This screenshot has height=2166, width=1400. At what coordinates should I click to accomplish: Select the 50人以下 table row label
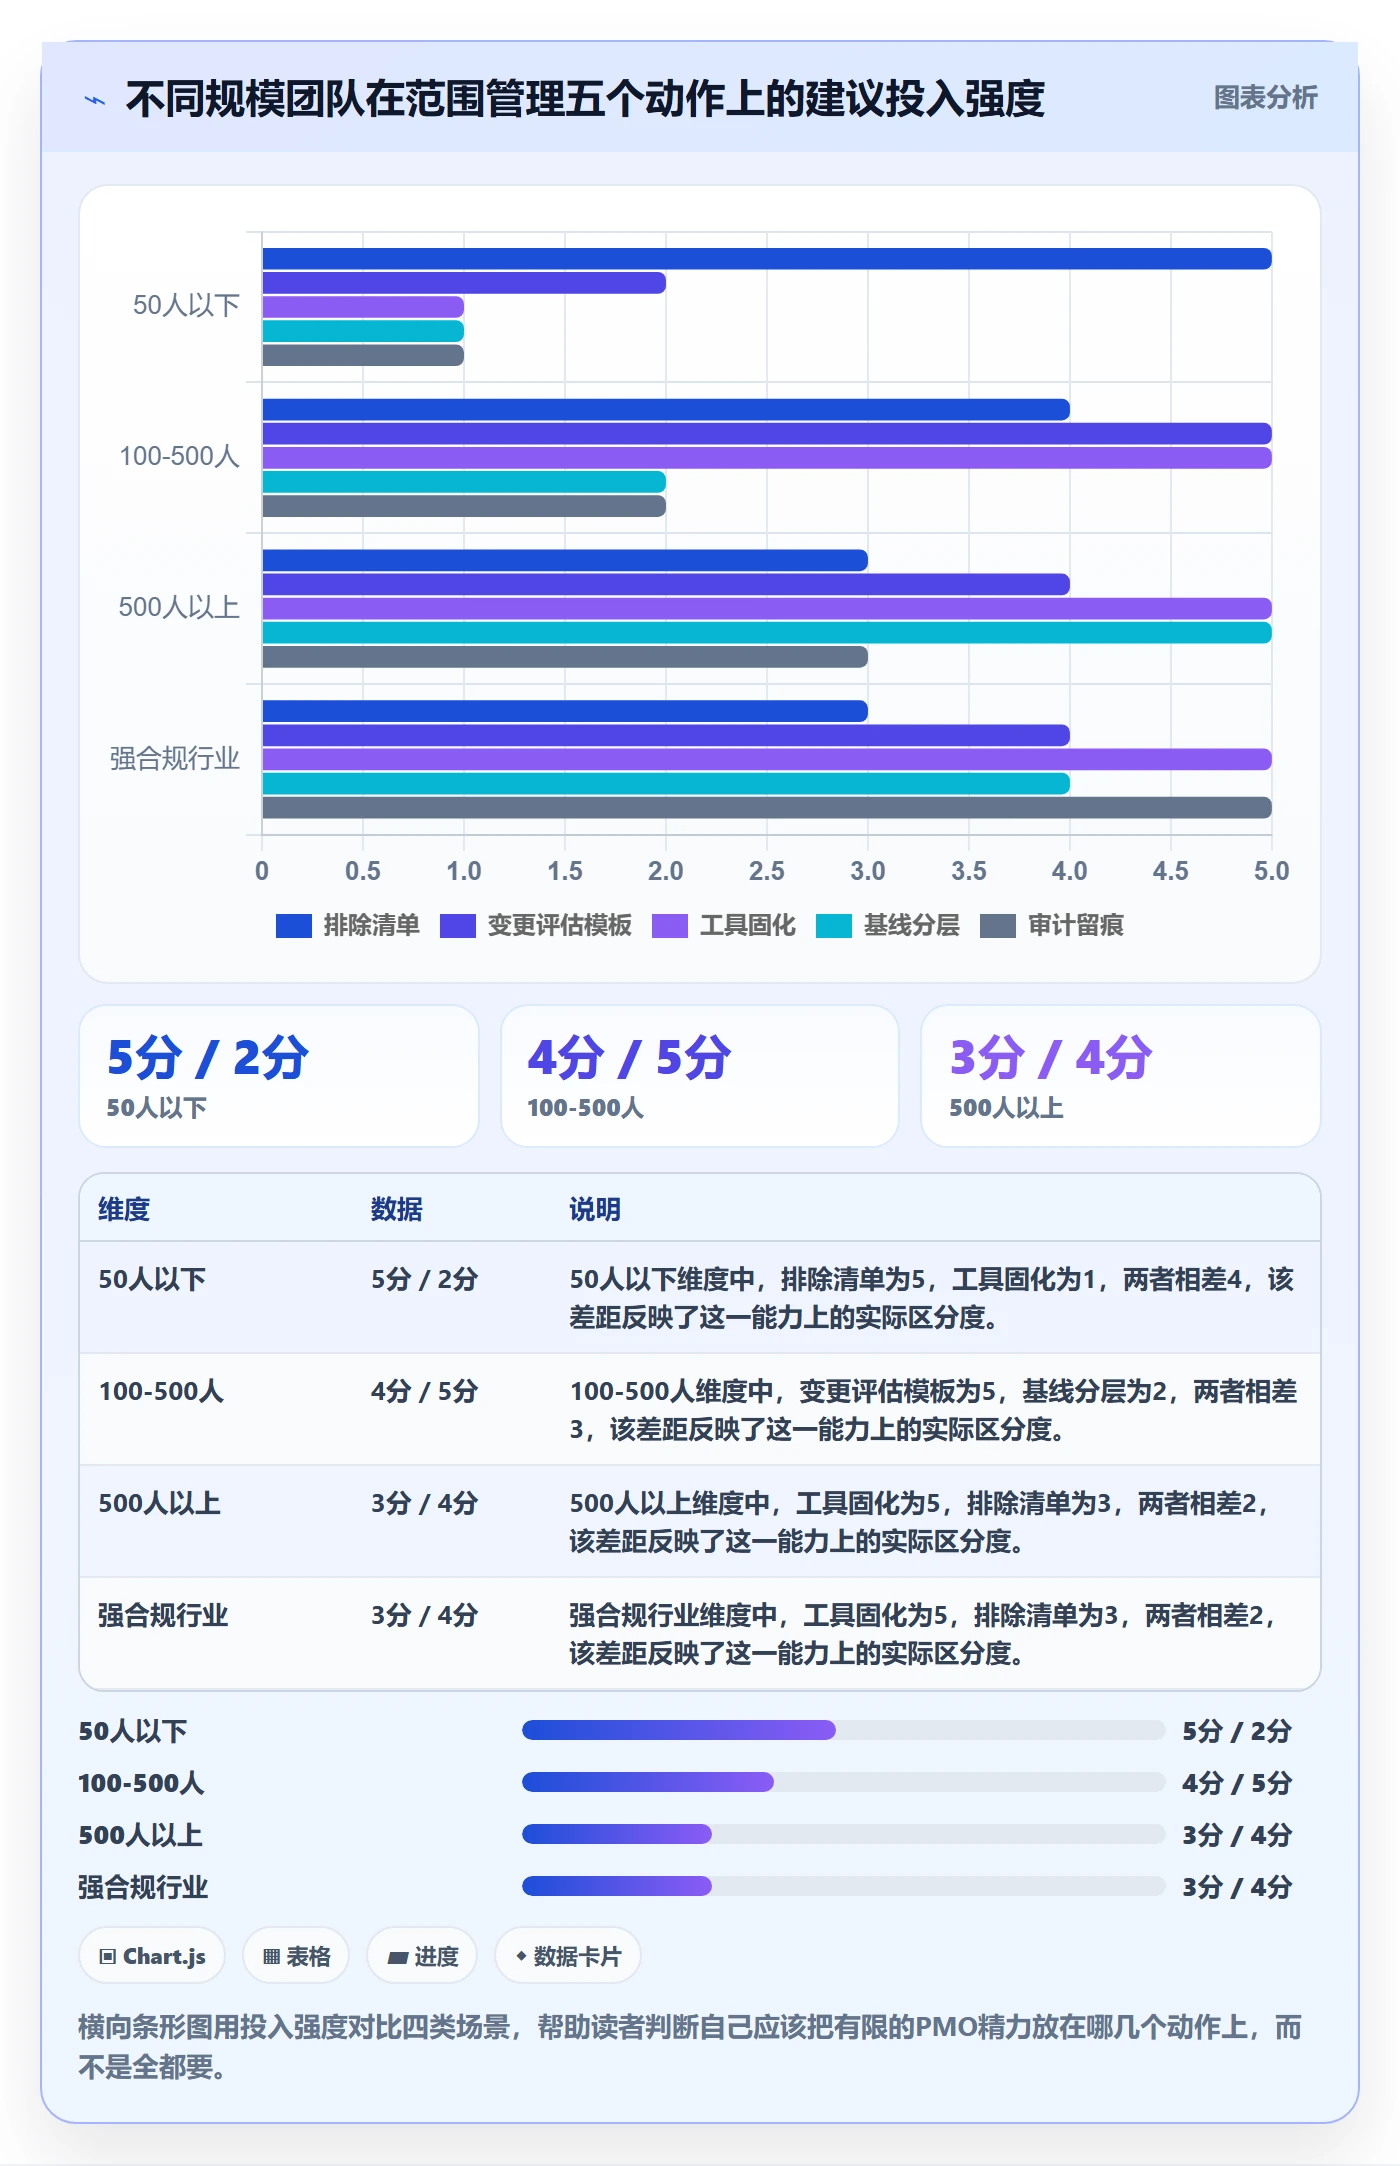[152, 1279]
